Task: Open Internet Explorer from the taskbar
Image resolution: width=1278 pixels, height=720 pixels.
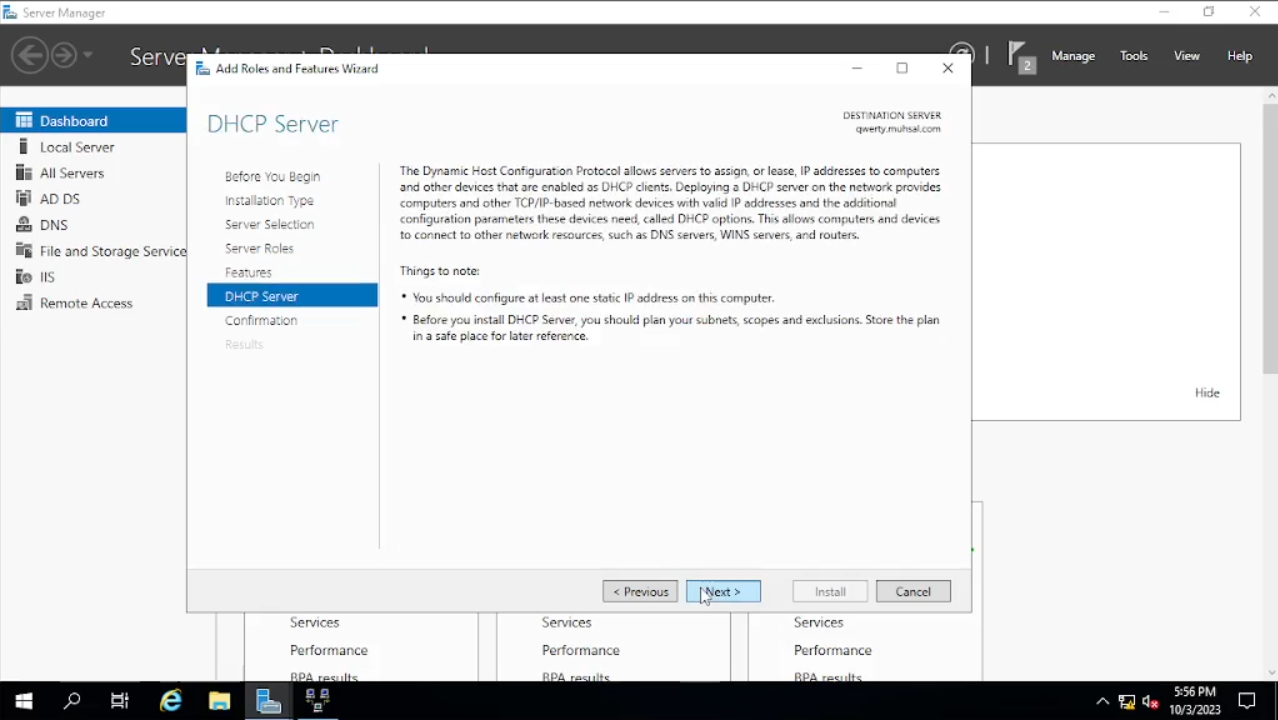Action: (171, 700)
